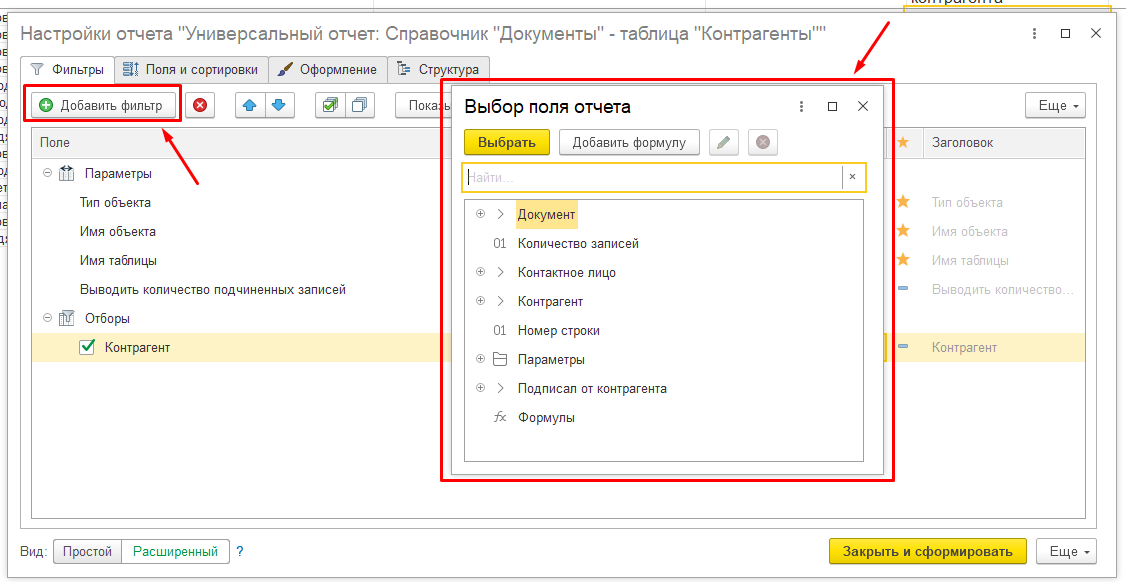This screenshot has height=582, width=1126.
Task: Close the Выбор поля отчета dialog
Action: [864, 106]
